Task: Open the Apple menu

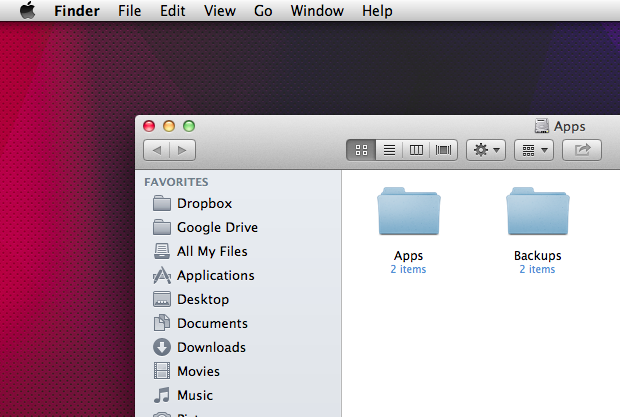Action: point(28,10)
